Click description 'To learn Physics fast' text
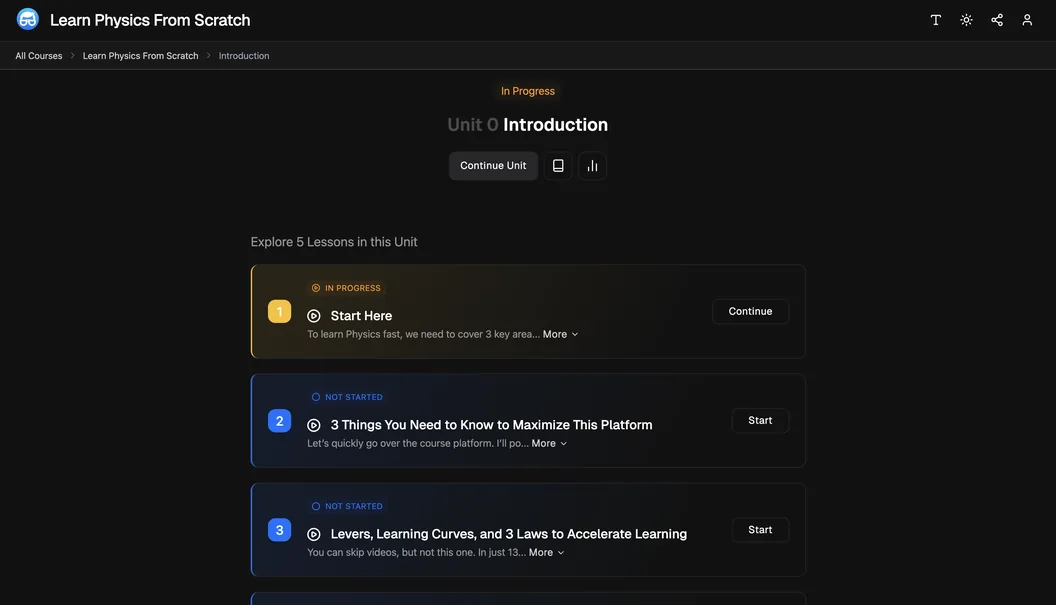 click(x=424, y=334)
